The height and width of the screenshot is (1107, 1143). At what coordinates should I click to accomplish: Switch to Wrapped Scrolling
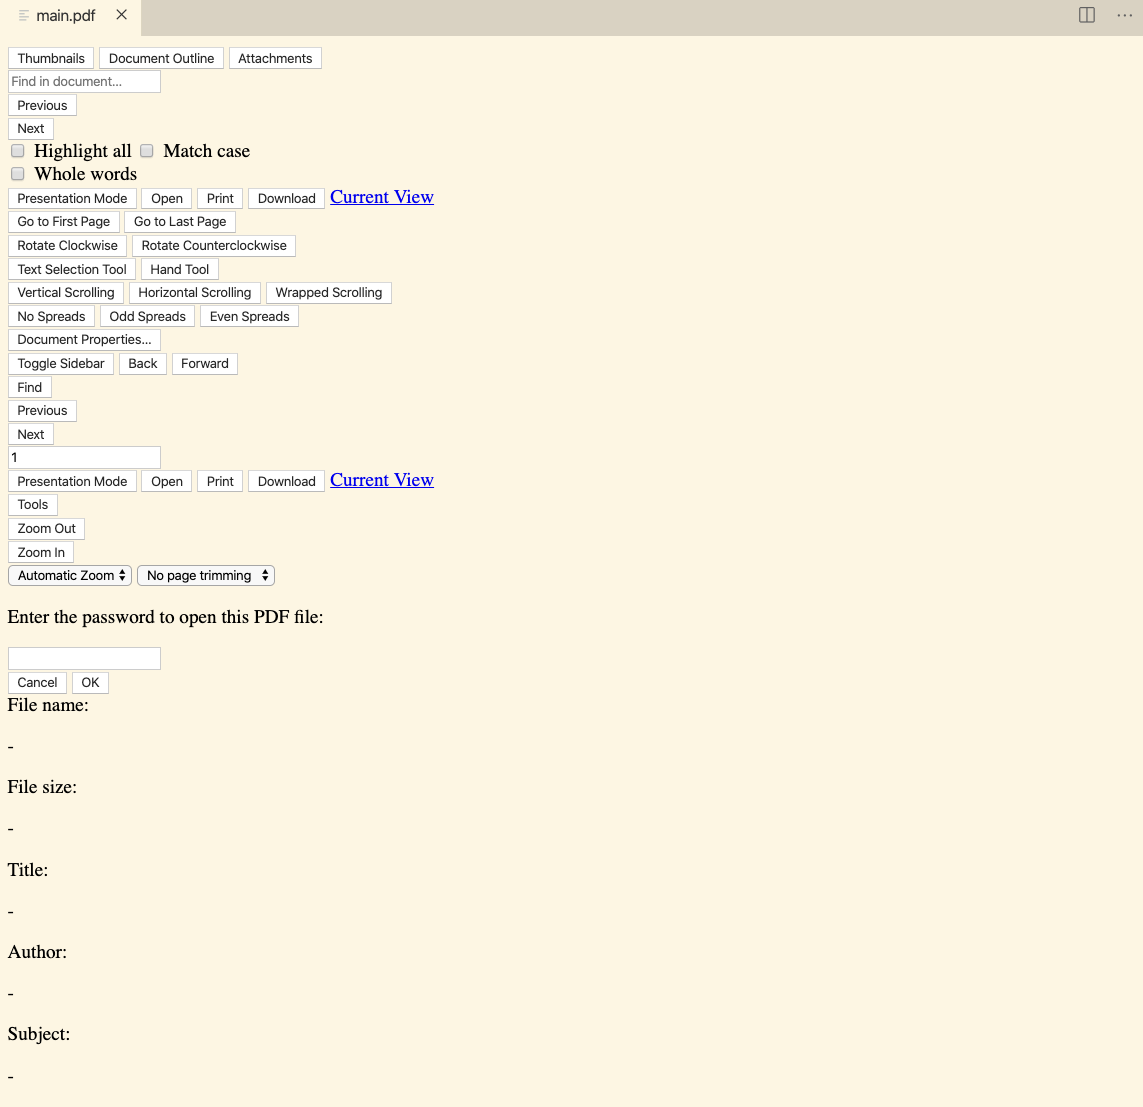point(329,292)
